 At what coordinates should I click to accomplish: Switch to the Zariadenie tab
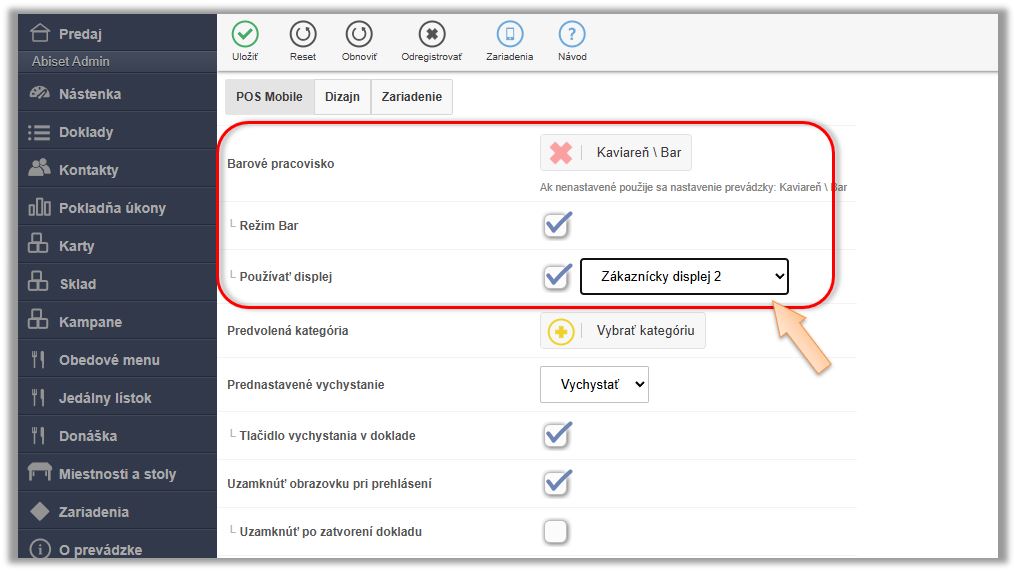coord(411,97)
